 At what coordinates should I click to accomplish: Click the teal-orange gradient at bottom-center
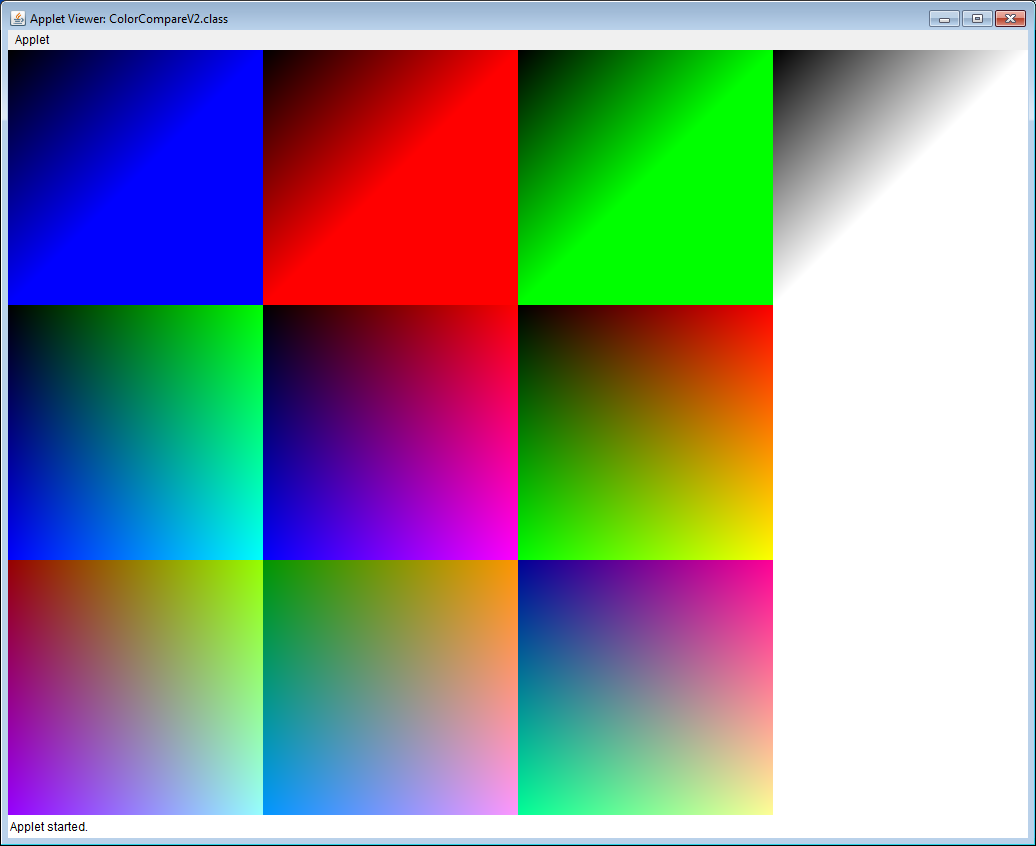390,687
